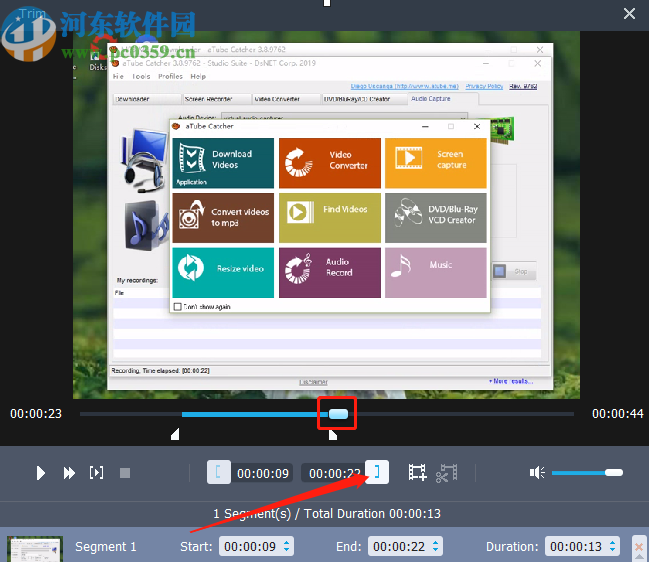Toggle the Don't show again checkbox
Viewport: 649px width, 562px height.
(178, 307)
